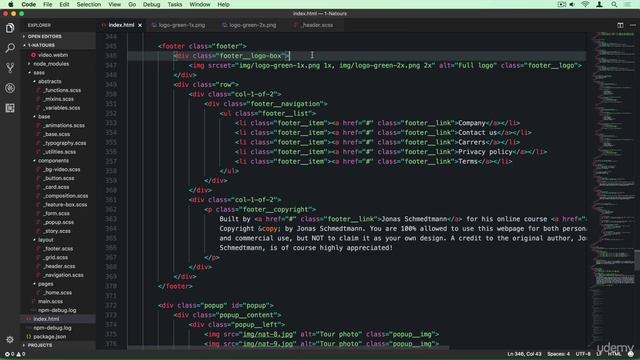Open Spotlight search in macOS menu bar

614,4
